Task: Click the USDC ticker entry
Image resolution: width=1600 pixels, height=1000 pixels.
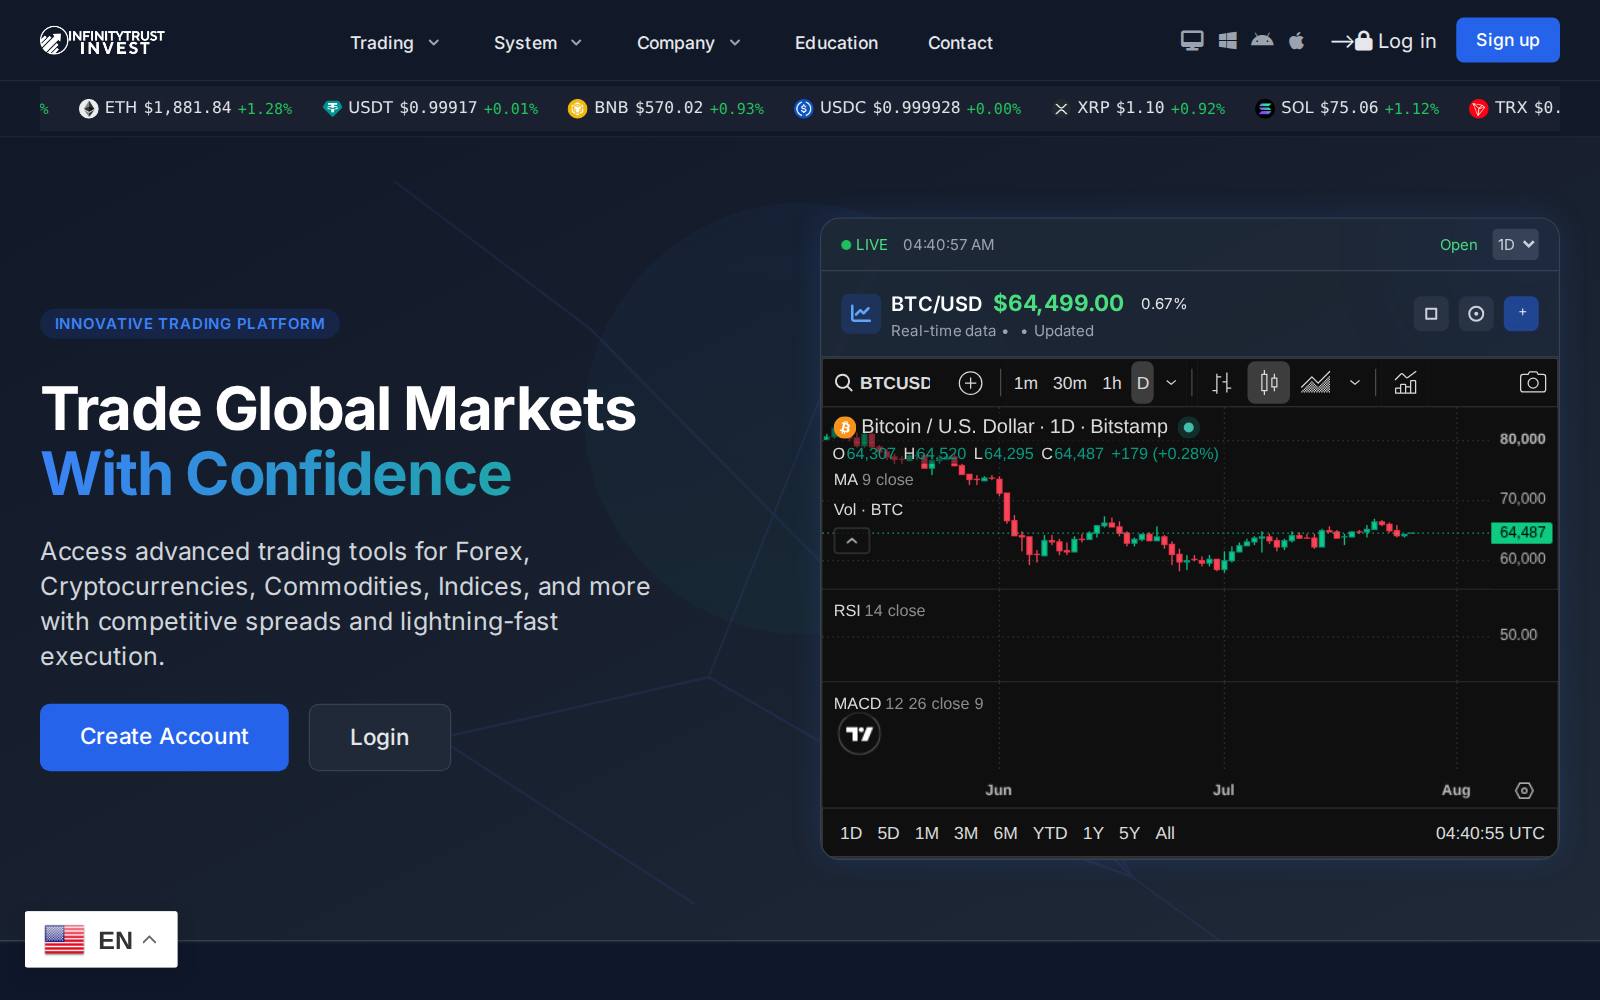Action: coord(908,108)
